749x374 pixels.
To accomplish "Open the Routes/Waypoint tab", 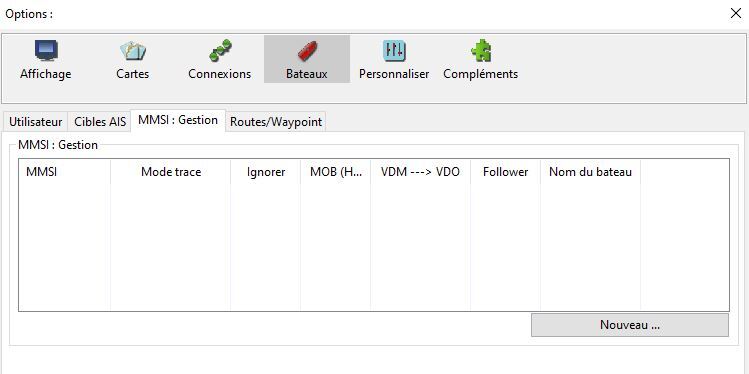I will (276, 122).
